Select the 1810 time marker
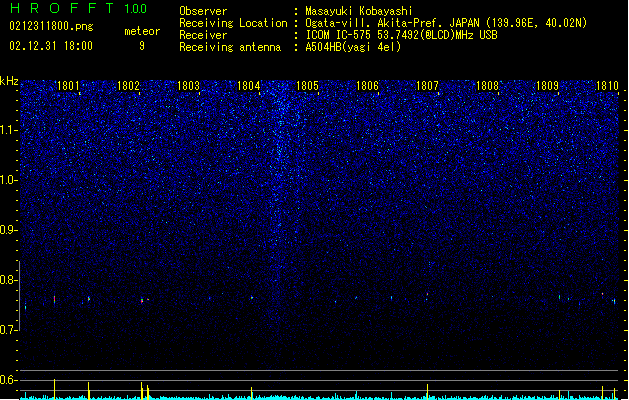Image resolution: width=629 pixels, height=400 pixels. (x=607, y=86)
